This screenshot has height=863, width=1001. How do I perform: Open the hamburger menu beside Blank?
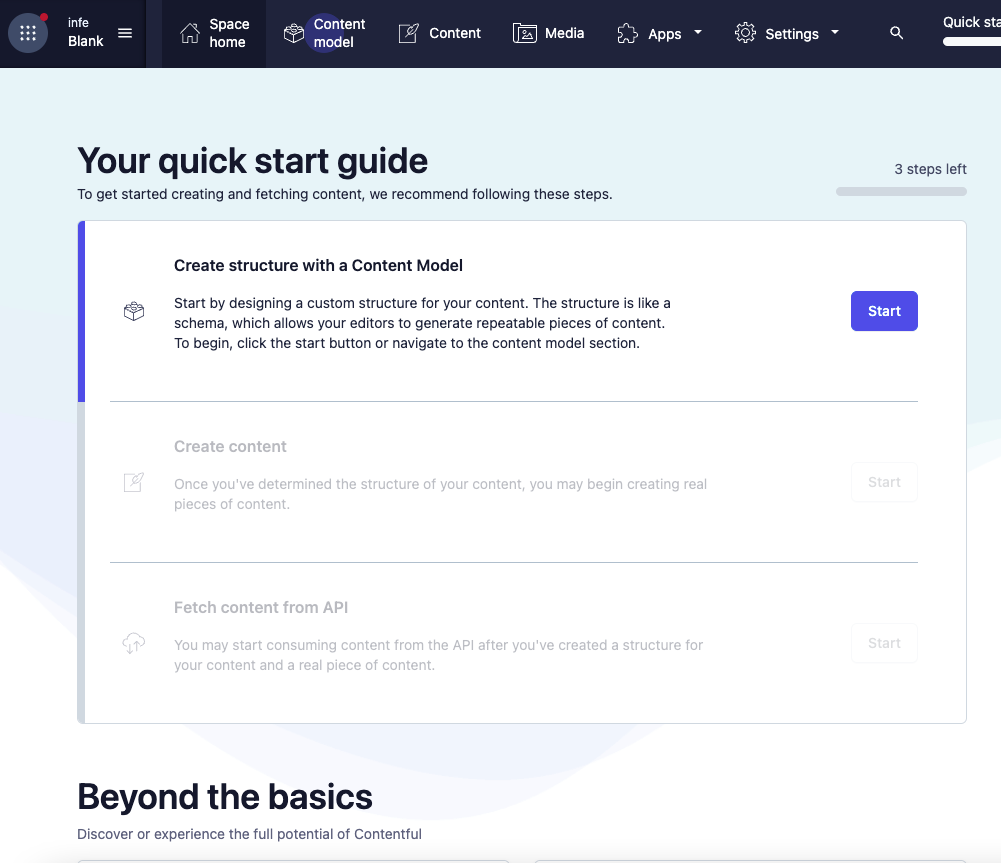[125, 32]
